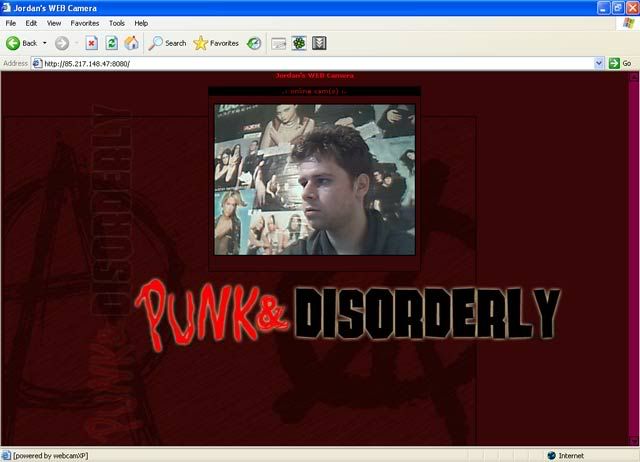Open the History toolbar icon

[254, 43]
